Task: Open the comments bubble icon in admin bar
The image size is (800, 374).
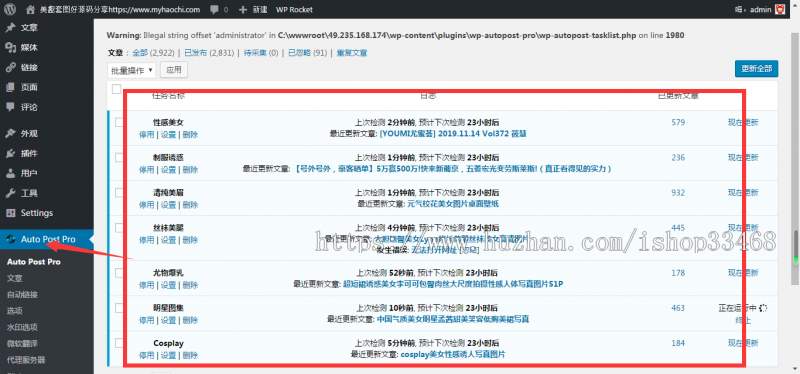Action: pyautogui.click(x=214, y=9)
